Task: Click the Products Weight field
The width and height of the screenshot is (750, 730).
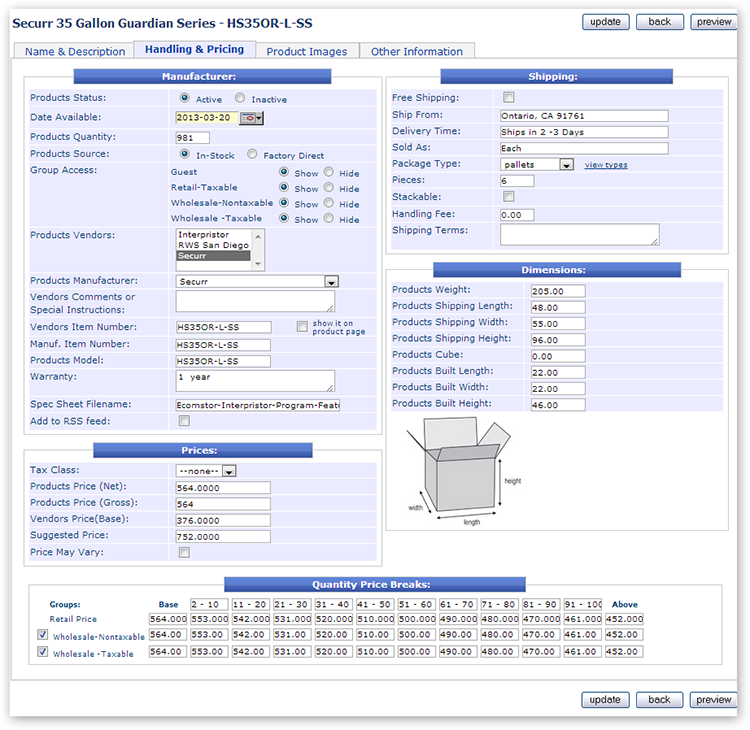Action: [558, 291]
